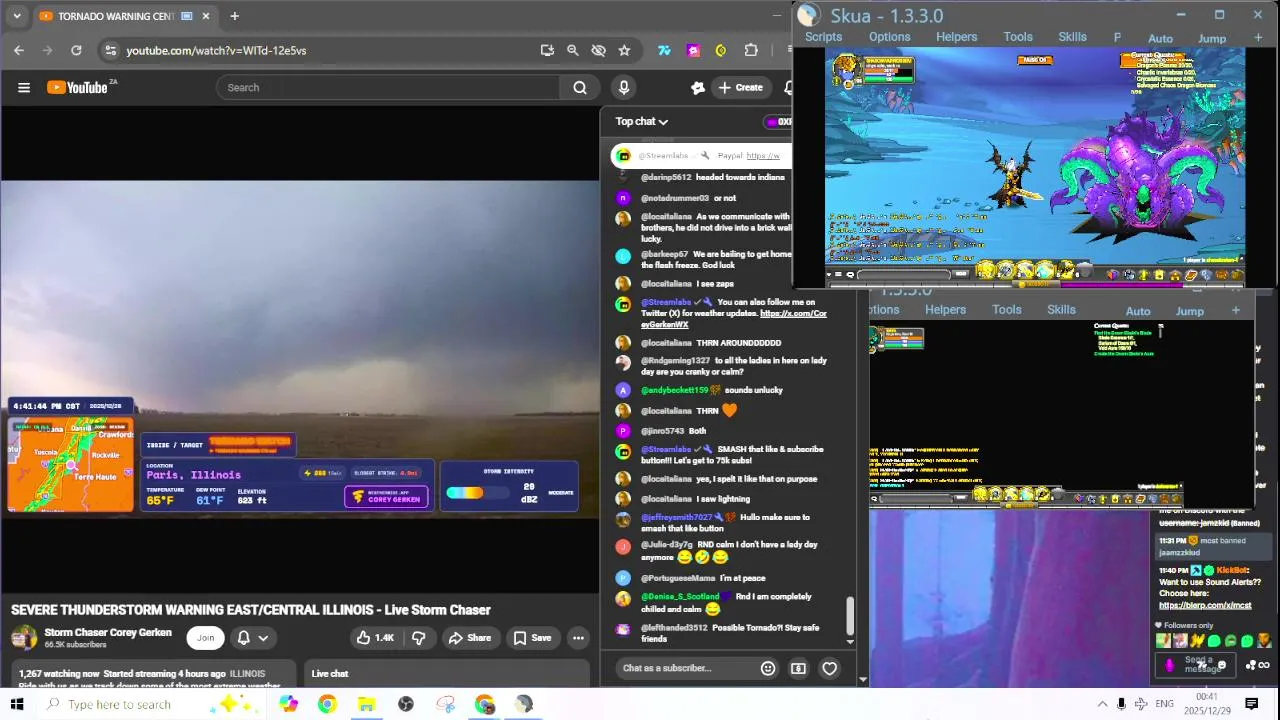Open the notification center in the taskbar

[x=1251, y=704]
